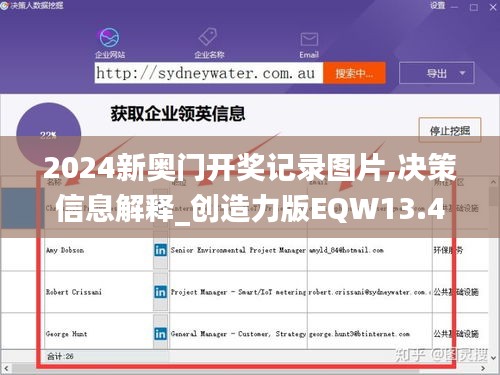Open the 设置 settings menu
The height and width of the screenshot is (375, 500).
click(437, 6)
